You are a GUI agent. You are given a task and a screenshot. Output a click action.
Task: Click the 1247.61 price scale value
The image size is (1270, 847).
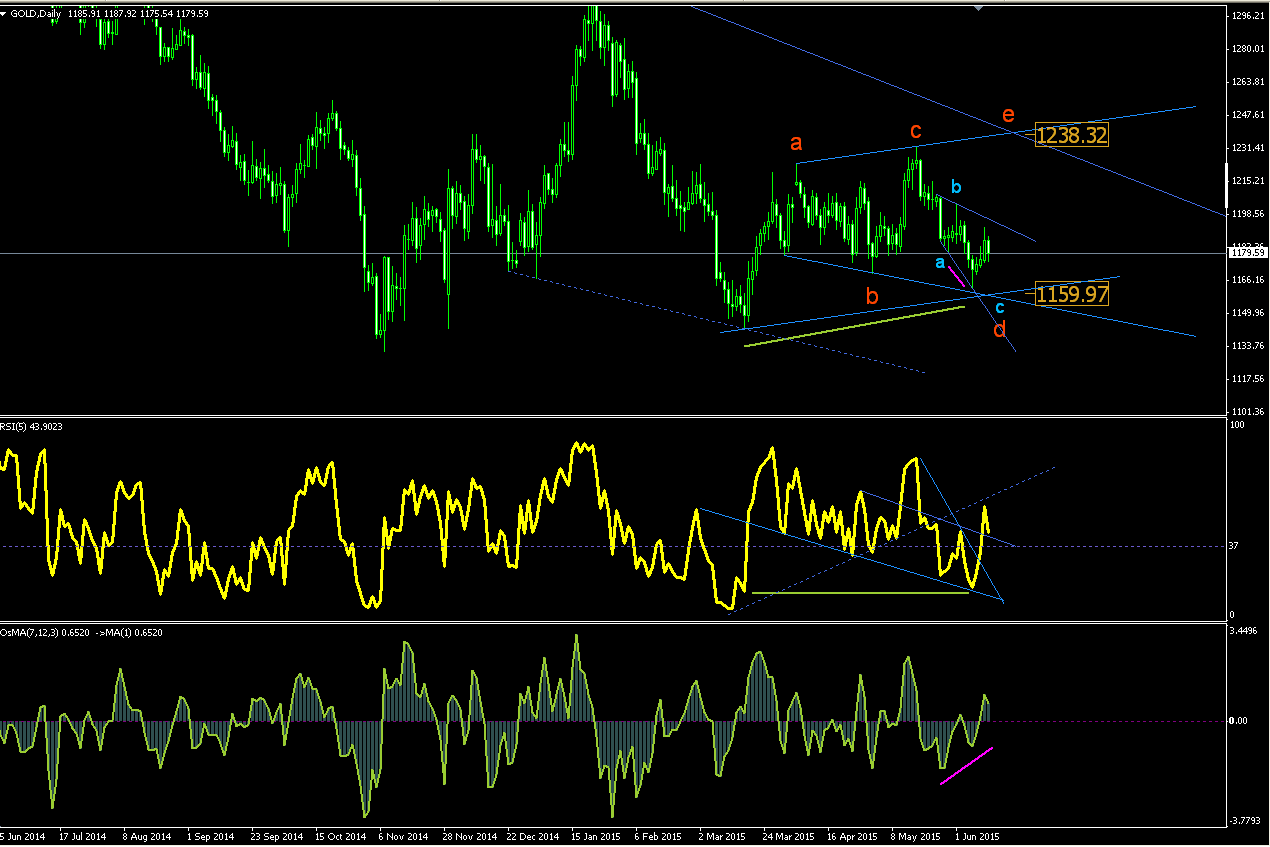pos(1247,115)
